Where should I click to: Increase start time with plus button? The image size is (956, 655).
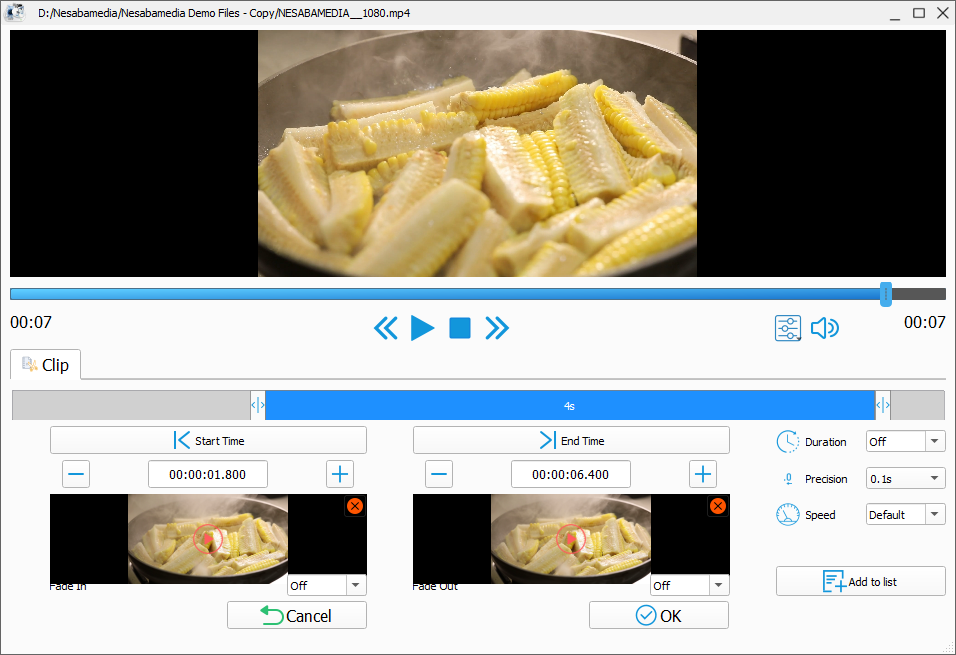[340, 474]
